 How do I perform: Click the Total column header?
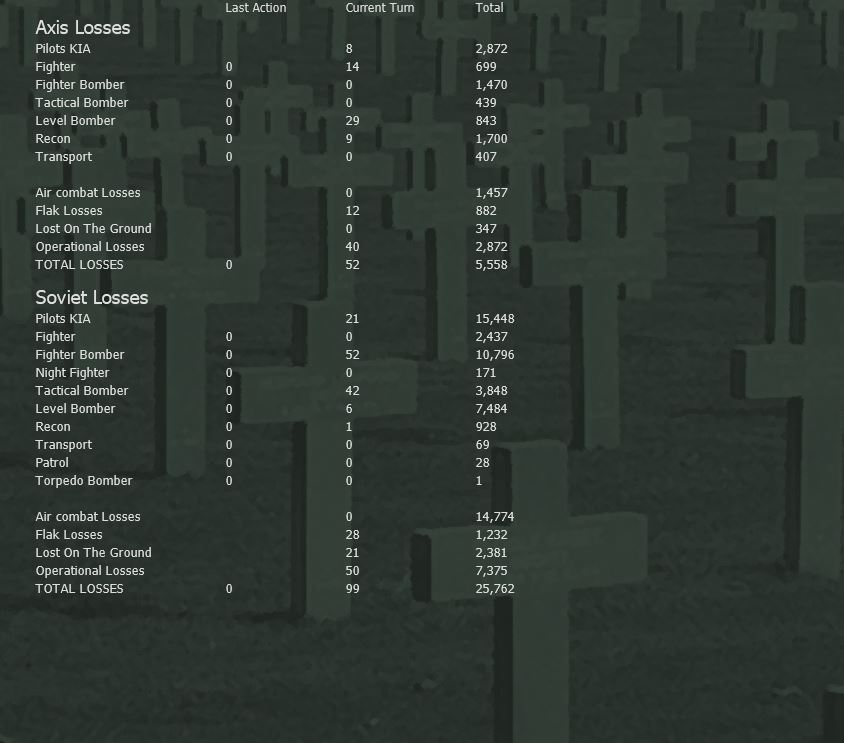point(489,8)
